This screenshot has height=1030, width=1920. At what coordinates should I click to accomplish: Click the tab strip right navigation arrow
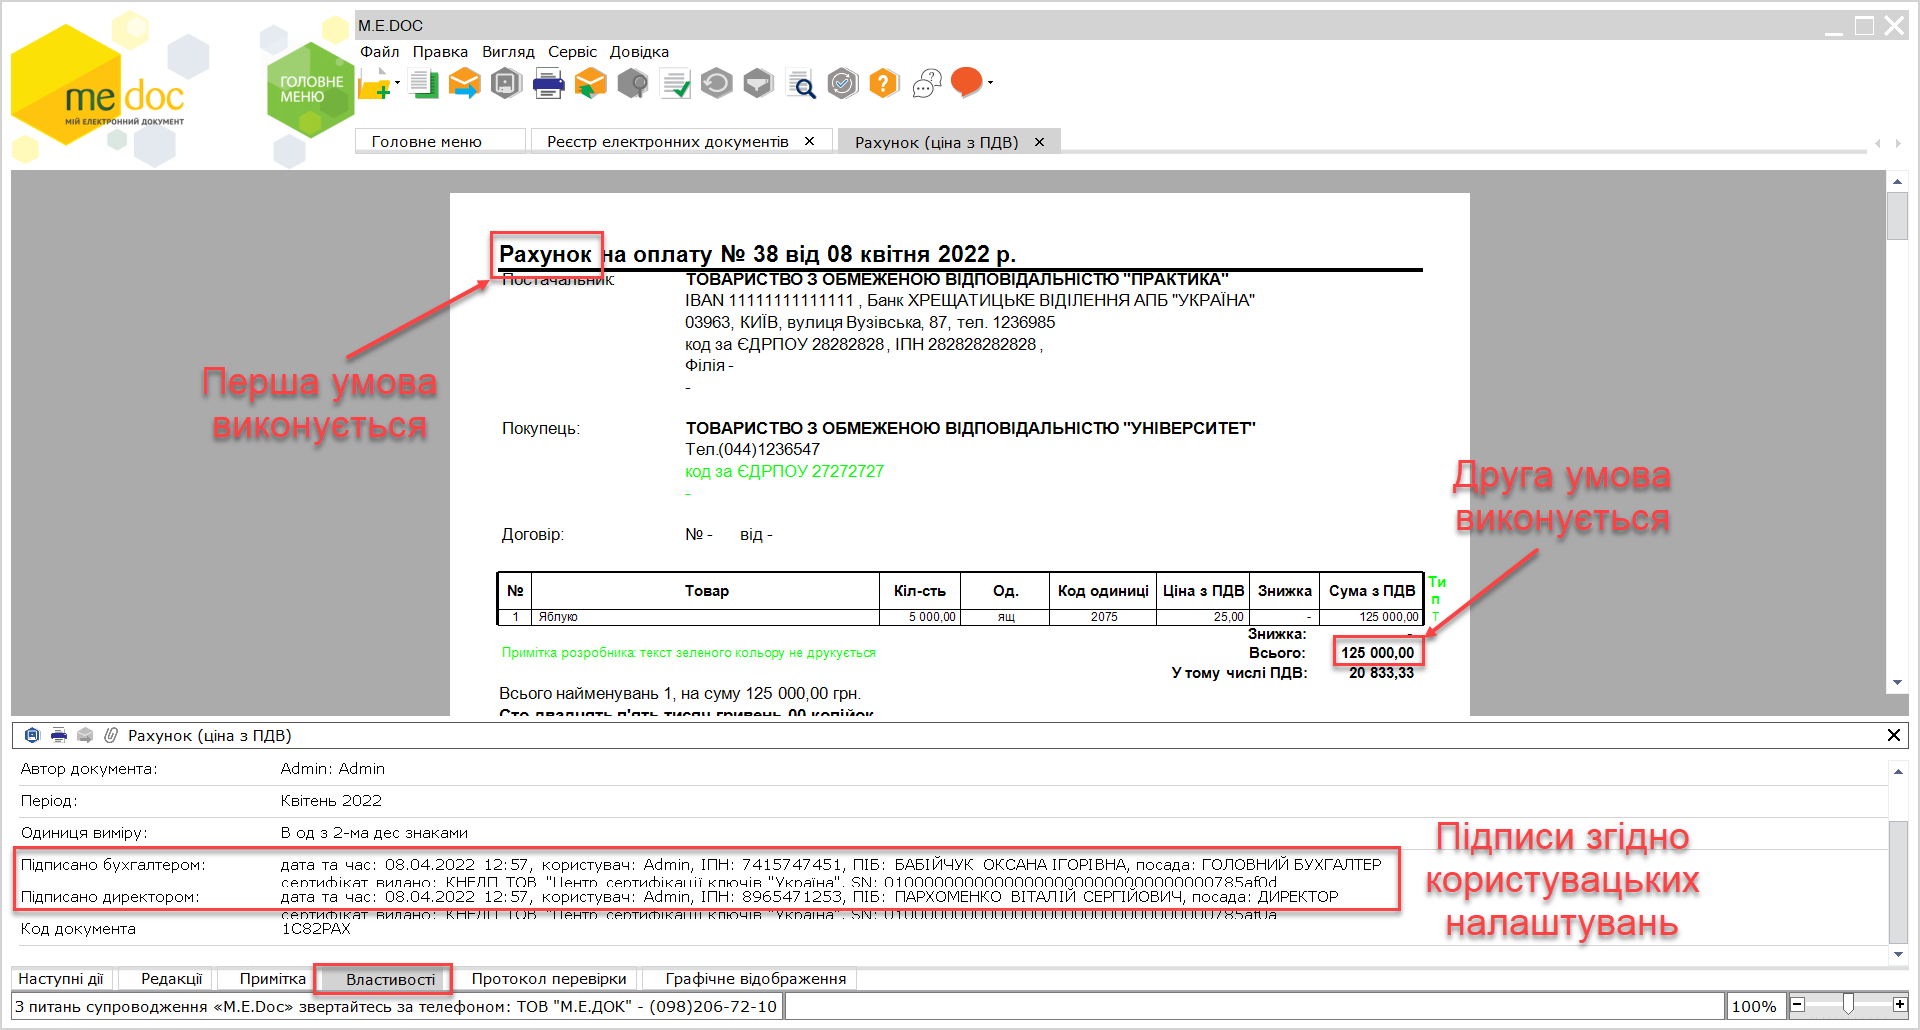click(x=1898, y=143)
